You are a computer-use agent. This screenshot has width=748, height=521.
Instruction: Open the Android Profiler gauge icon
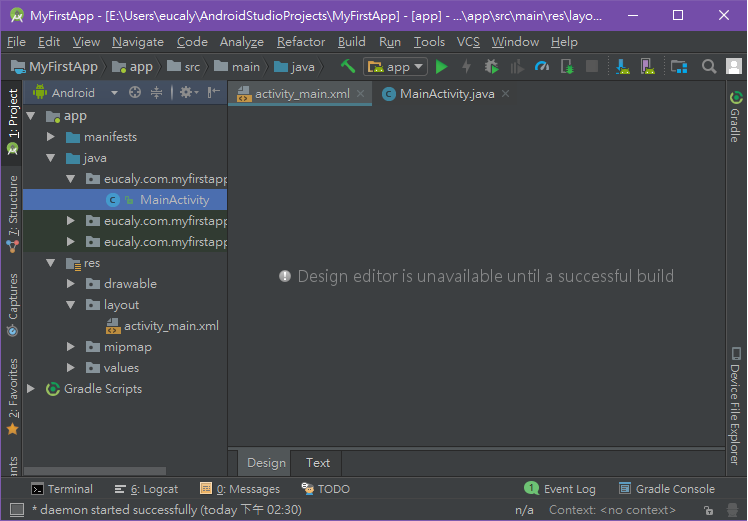(542, 66)
